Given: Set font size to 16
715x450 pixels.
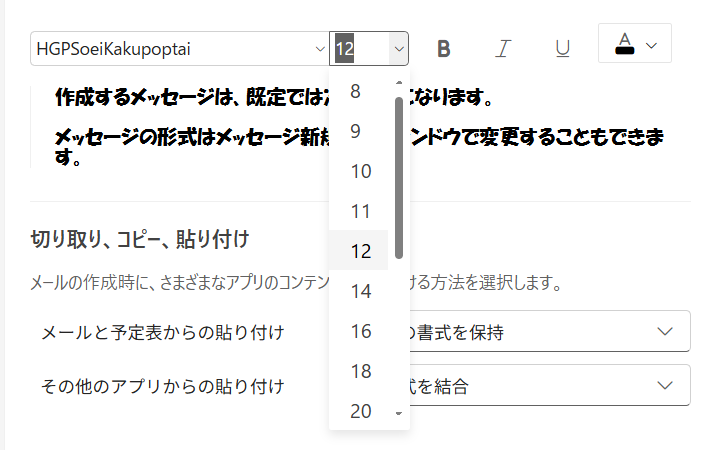Looking at the screenshot, I should [x=359, y=331].
